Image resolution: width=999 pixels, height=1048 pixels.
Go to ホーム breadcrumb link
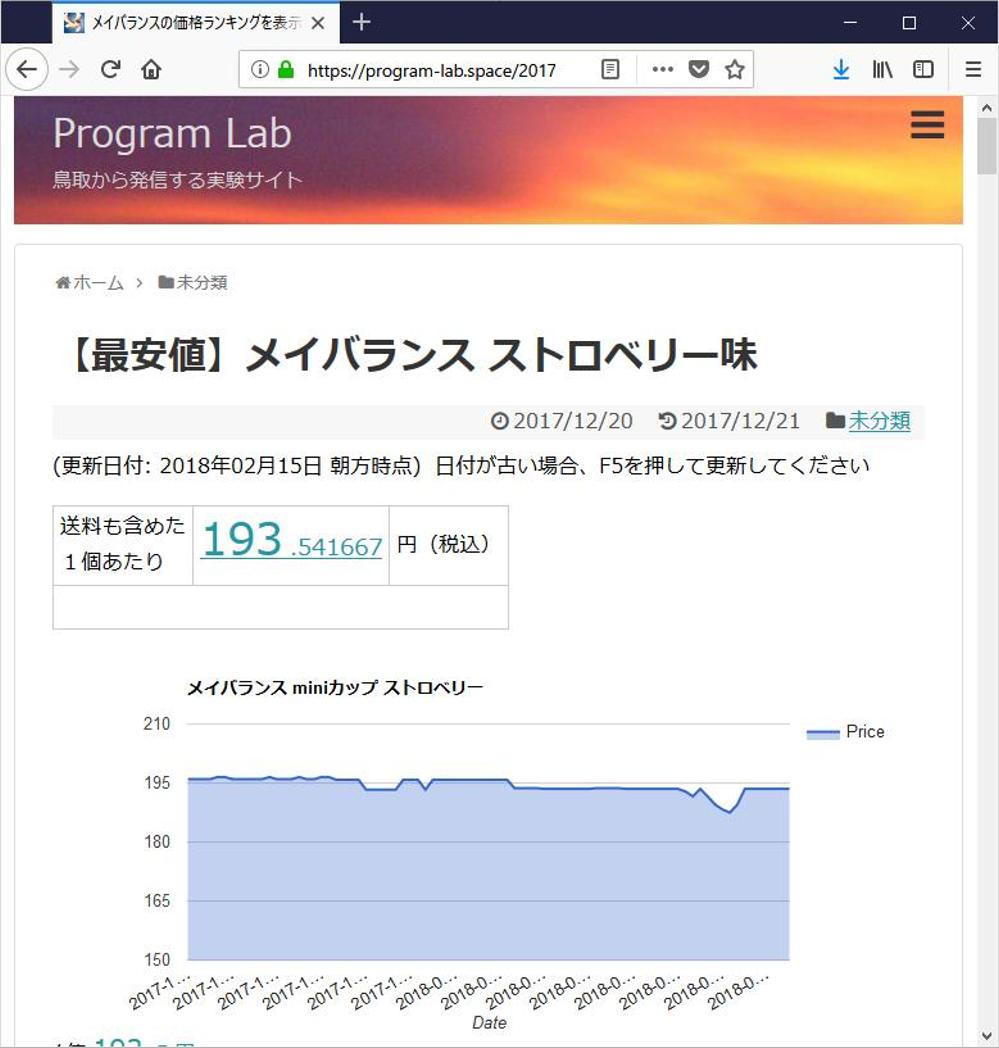(x=90, y=282)
